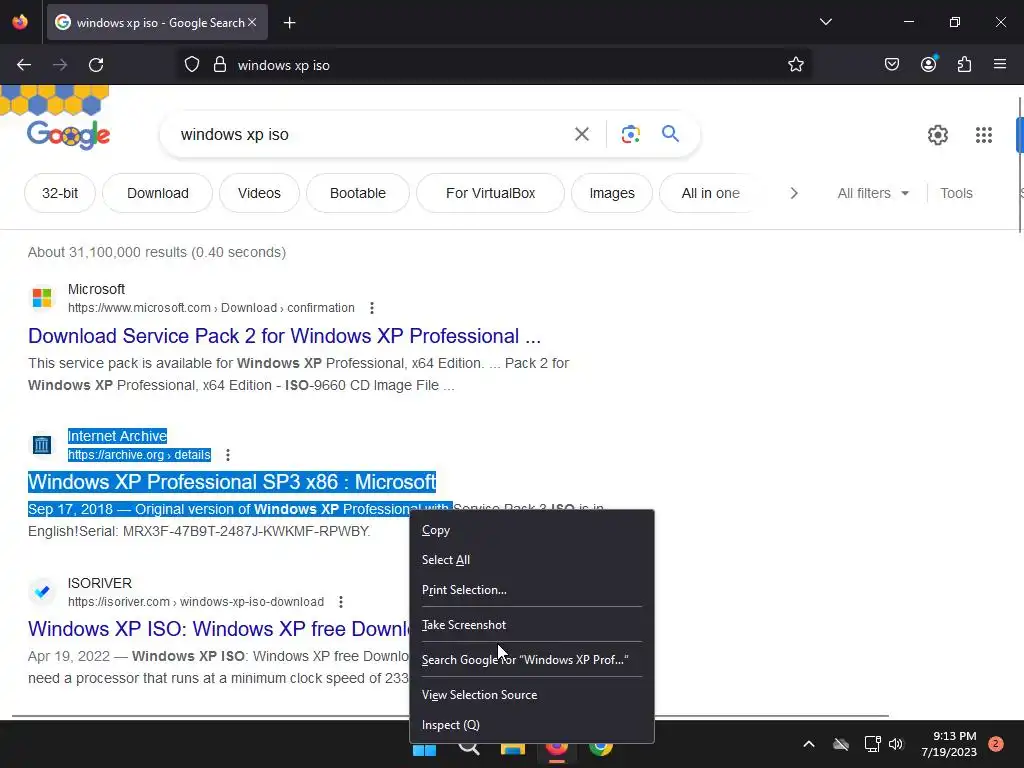Screen dimensions: 1024x768
Task: Click the Internet Archive building favicon
Action: 42,445
